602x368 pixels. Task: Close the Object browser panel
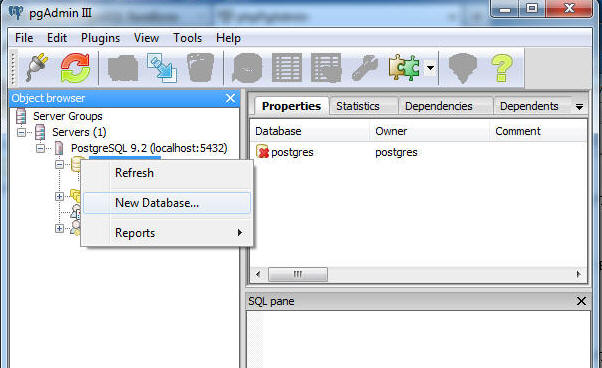click(230, 98)
